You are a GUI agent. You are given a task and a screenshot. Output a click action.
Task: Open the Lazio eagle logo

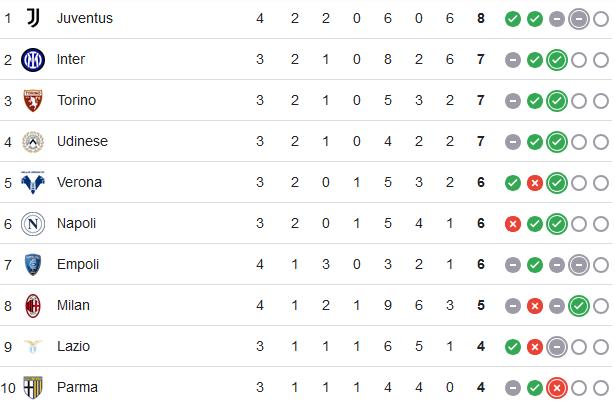[33, 347]
